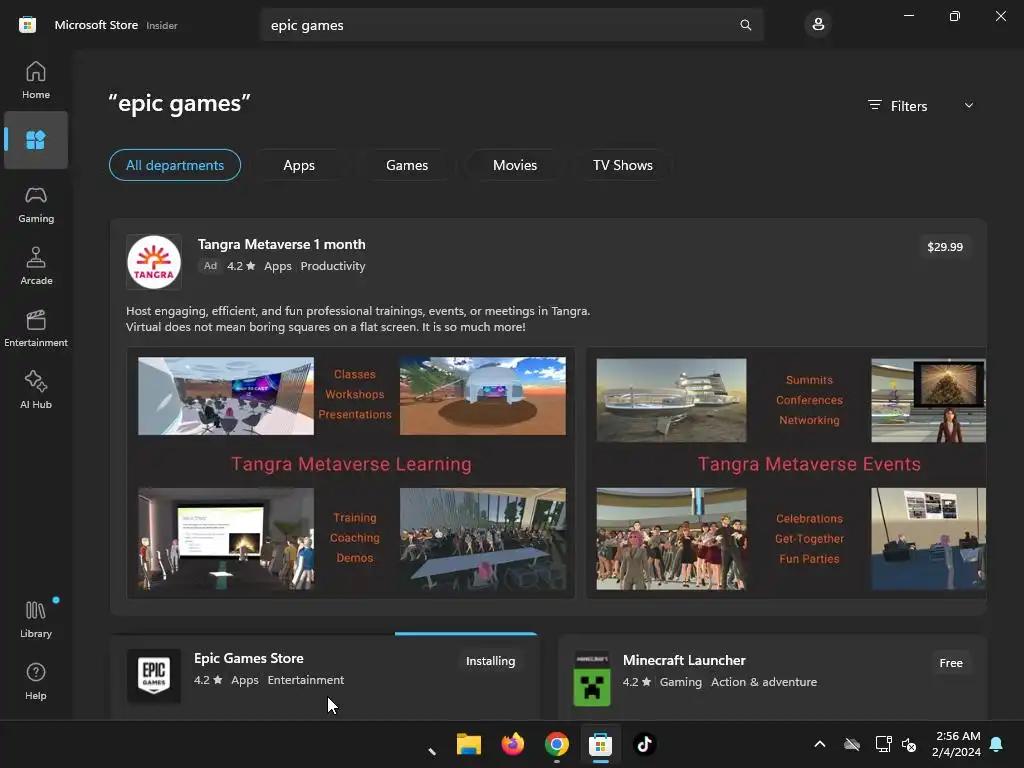This screenshot has width=1024, height=768.
Task: Click the Minecraft Launcher creeper icon
Action: (x=592, y=679)
